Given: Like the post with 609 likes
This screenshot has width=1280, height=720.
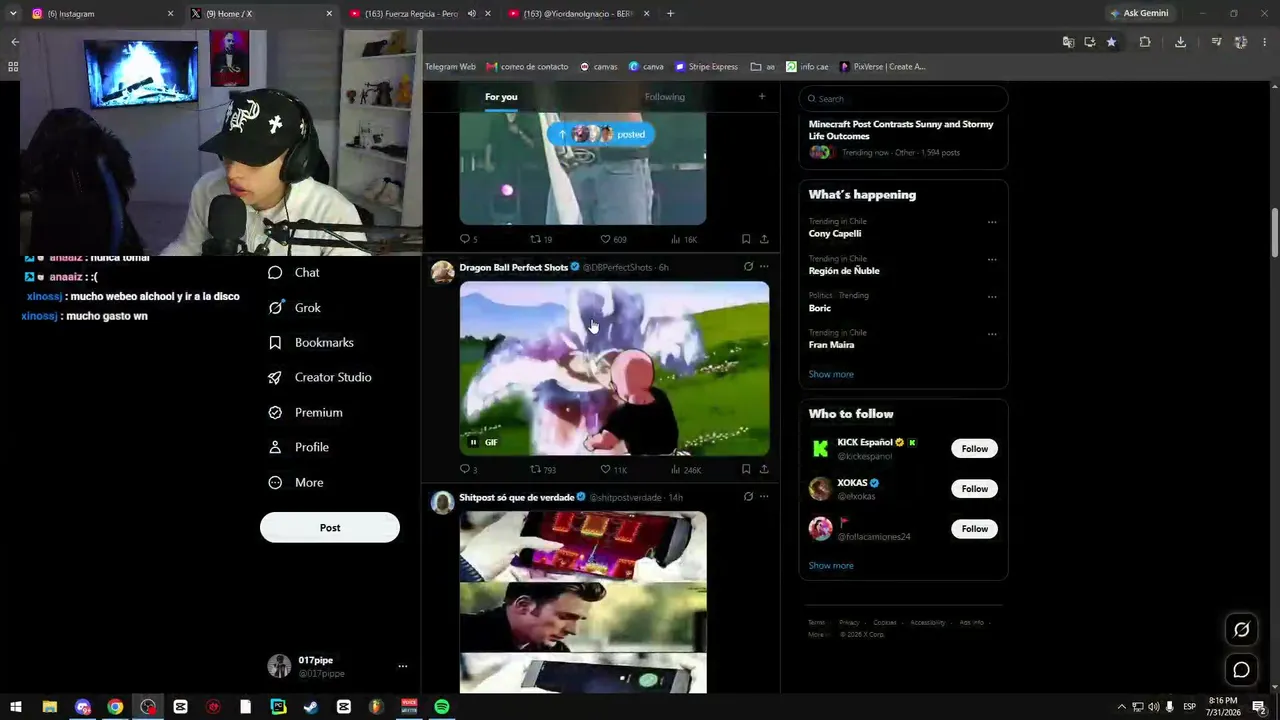Looking at the screenshot, I should [x=613, y=239].
